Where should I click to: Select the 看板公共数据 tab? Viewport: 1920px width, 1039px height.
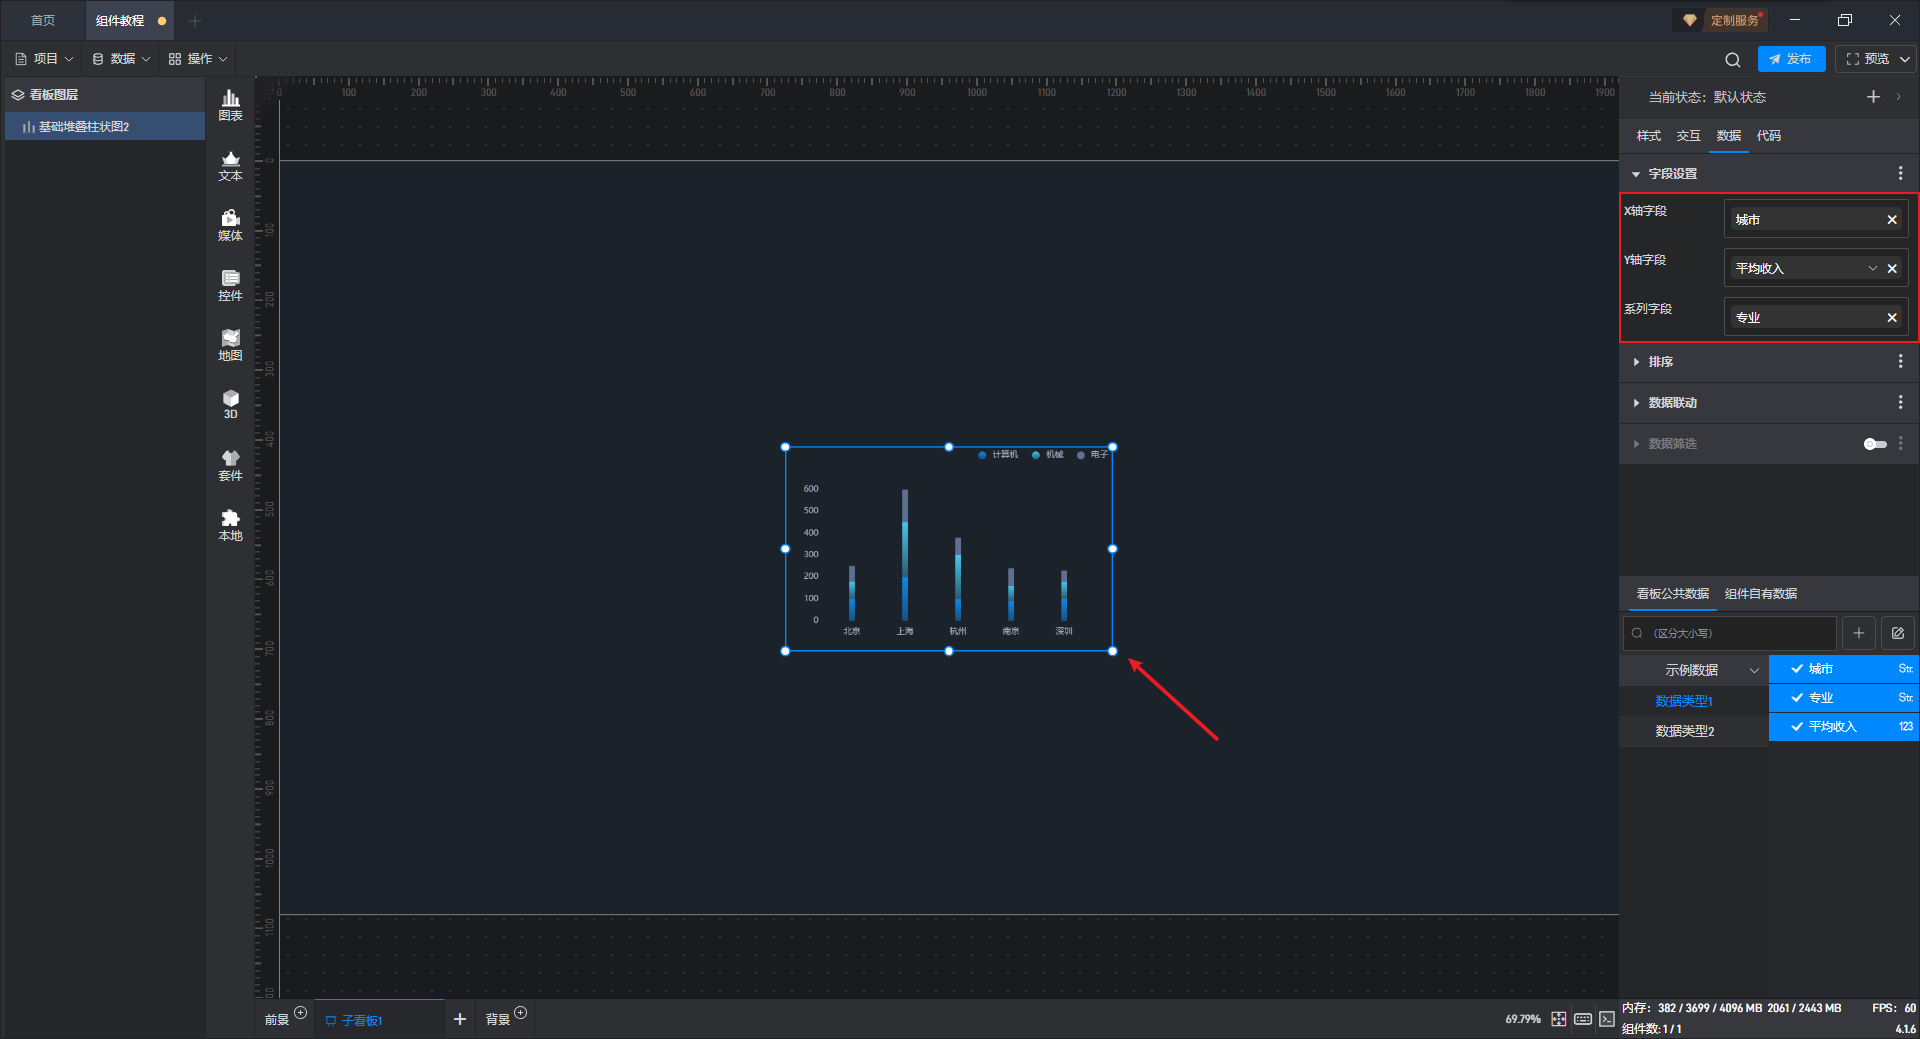tap(1672, 594)
